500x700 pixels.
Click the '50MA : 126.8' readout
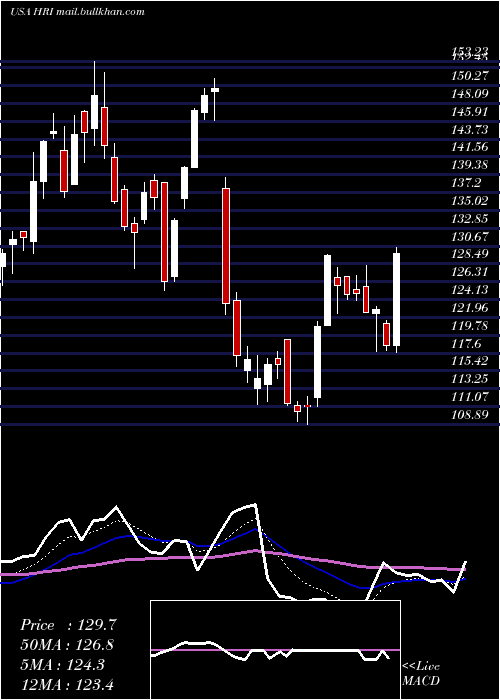click(67, 645)
